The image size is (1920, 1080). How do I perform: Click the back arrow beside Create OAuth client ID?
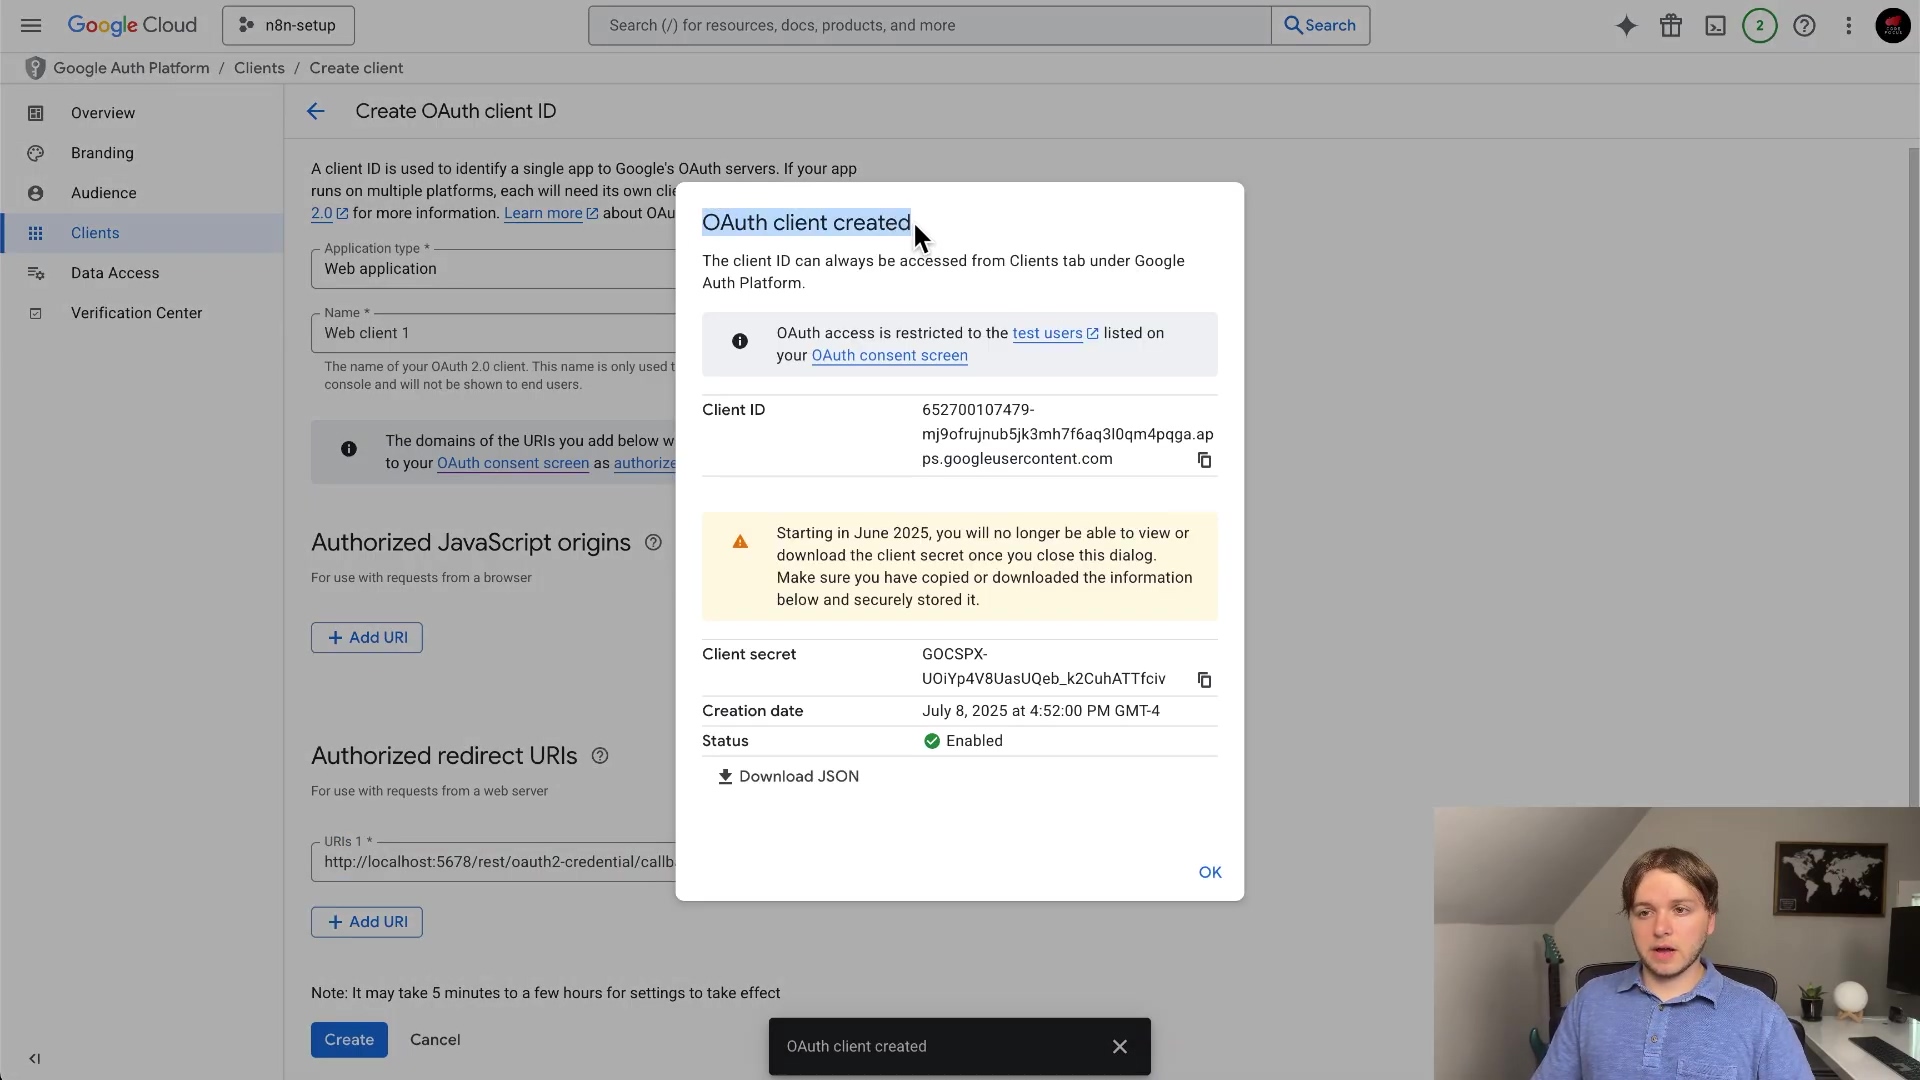[x=316, y=111]
